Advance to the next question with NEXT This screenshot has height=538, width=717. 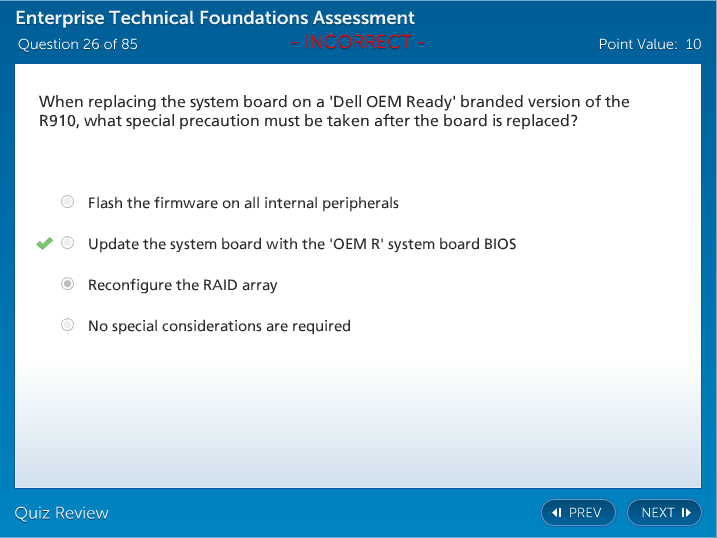click(664, 513)
